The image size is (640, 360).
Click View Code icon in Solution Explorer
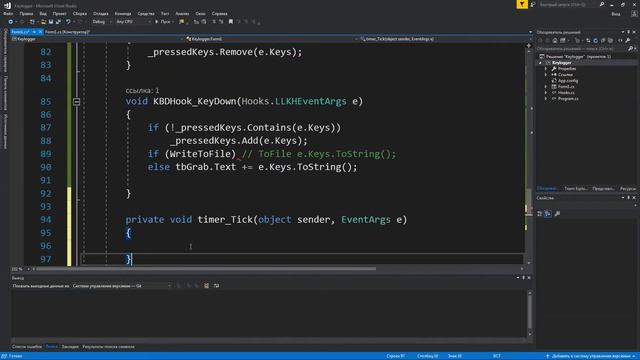click(620, 40)
